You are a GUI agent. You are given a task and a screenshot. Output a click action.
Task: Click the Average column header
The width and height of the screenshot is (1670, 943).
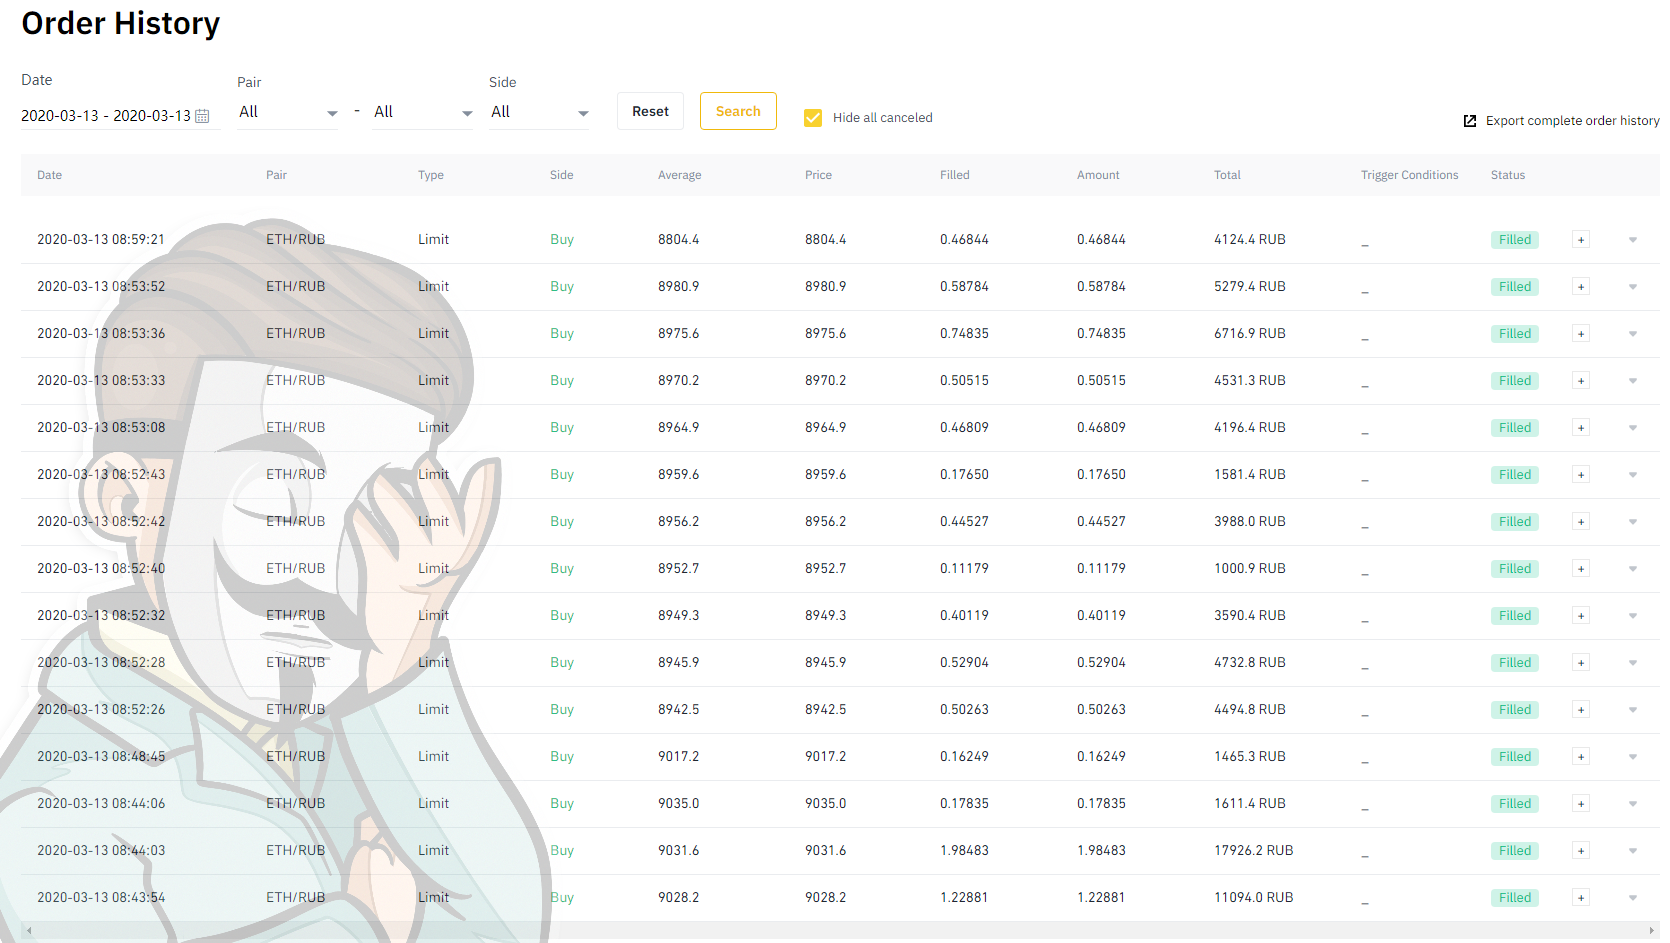679,175
